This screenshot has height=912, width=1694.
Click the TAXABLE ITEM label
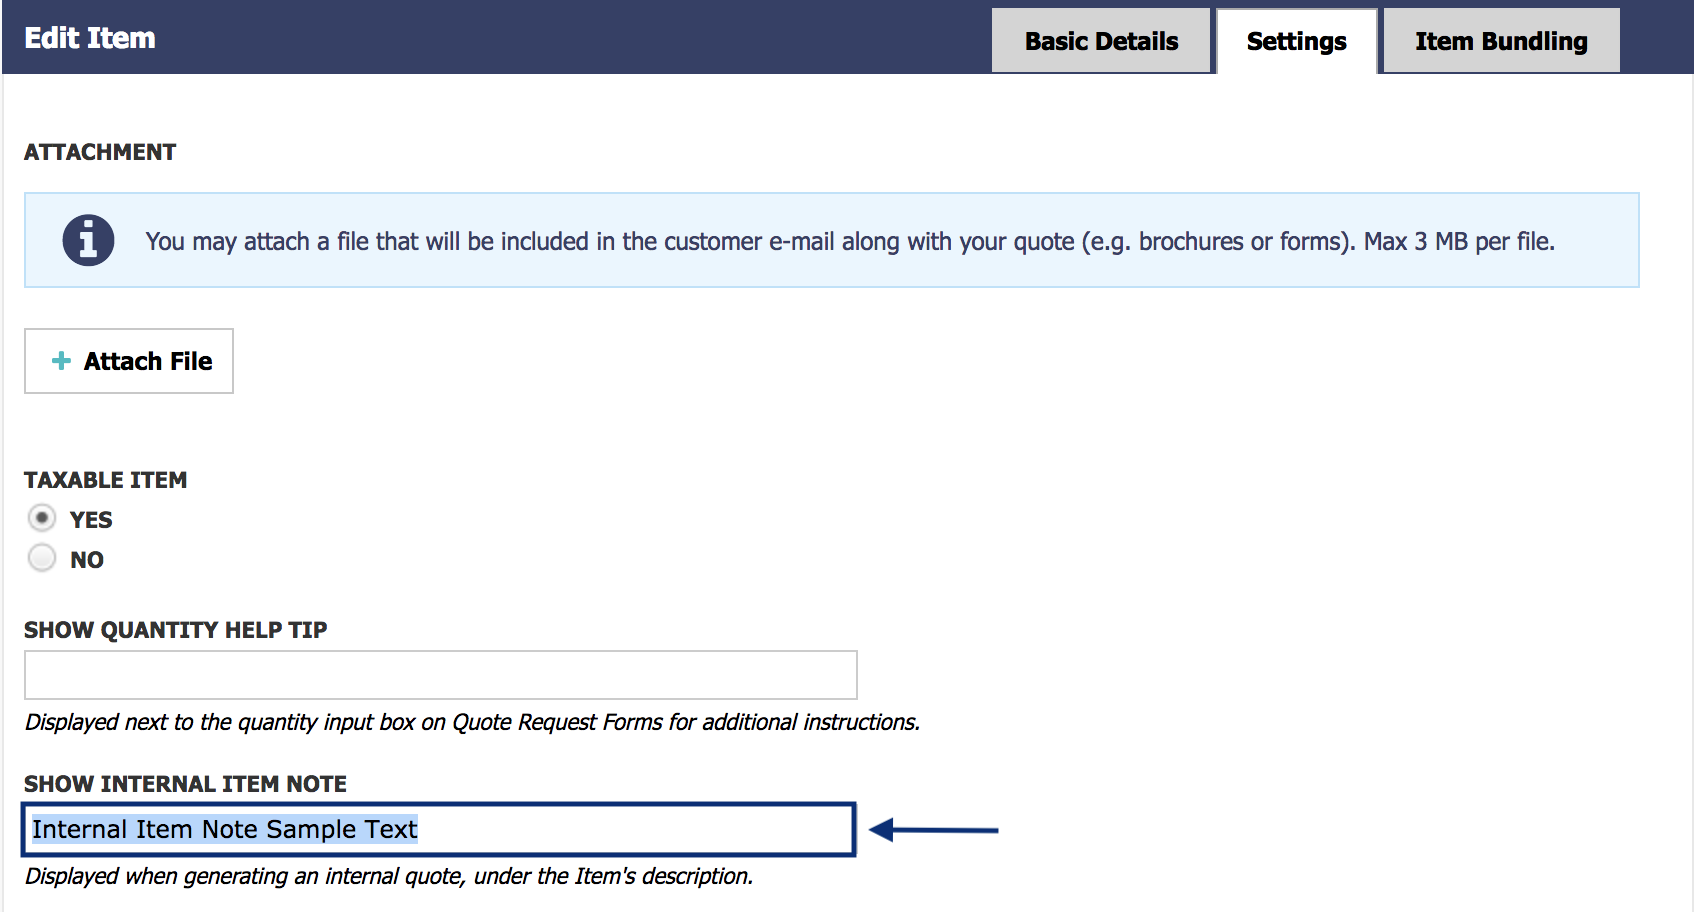(x=106, y=480)
